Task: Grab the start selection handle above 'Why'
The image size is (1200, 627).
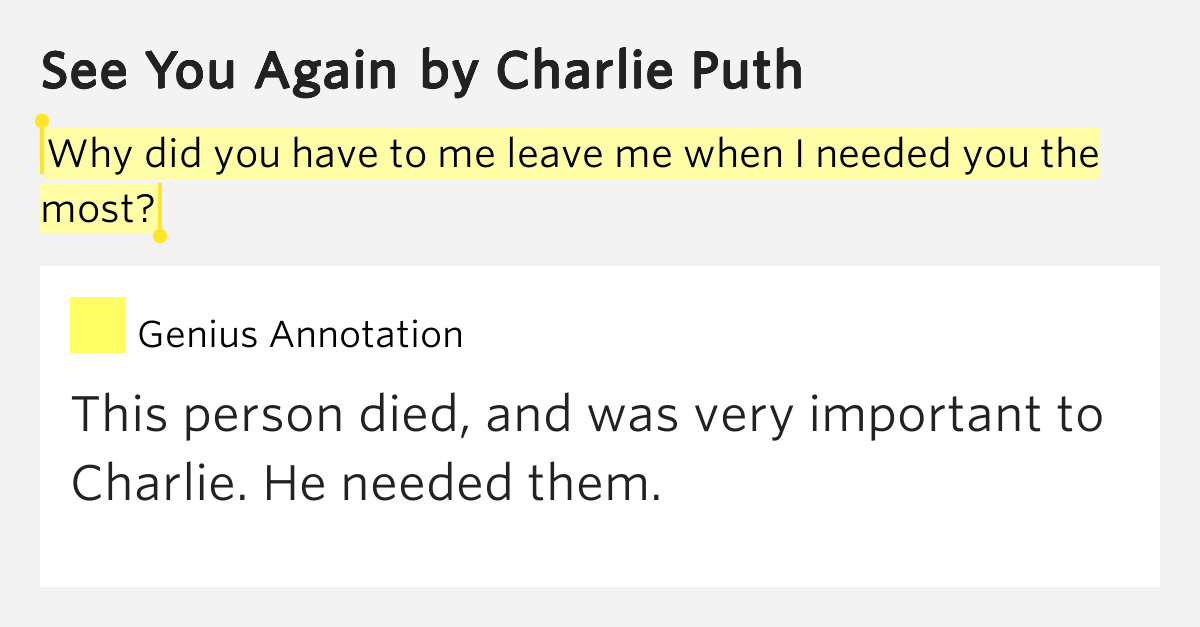Action: click(x=42, y=122)
